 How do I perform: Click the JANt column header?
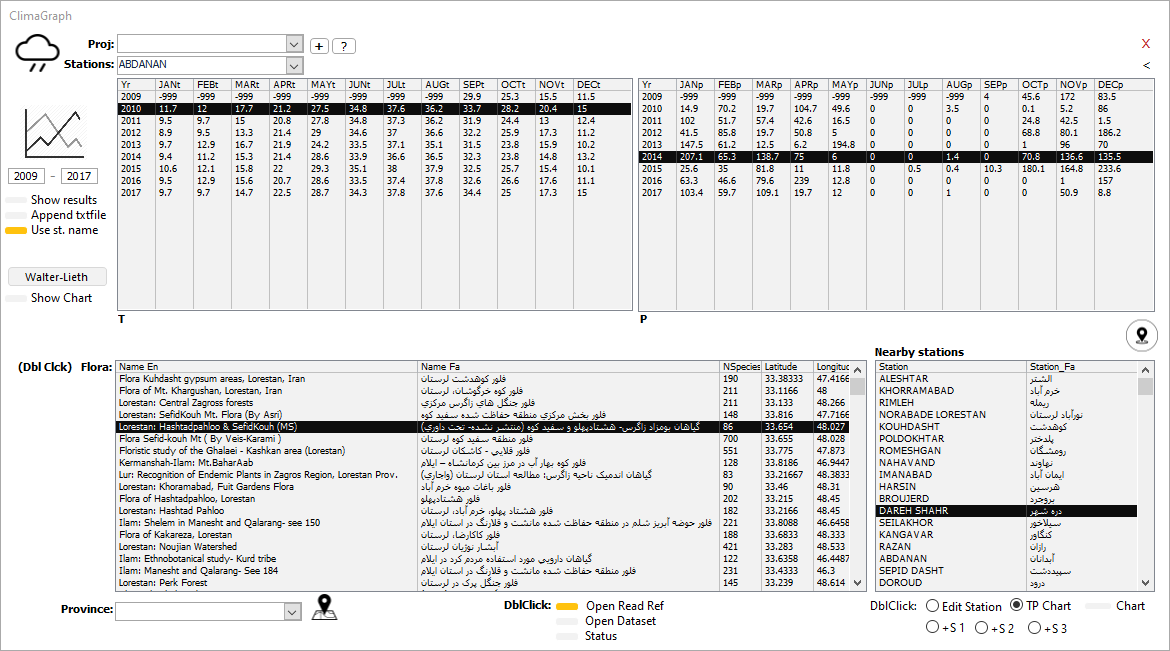point(175,85)
